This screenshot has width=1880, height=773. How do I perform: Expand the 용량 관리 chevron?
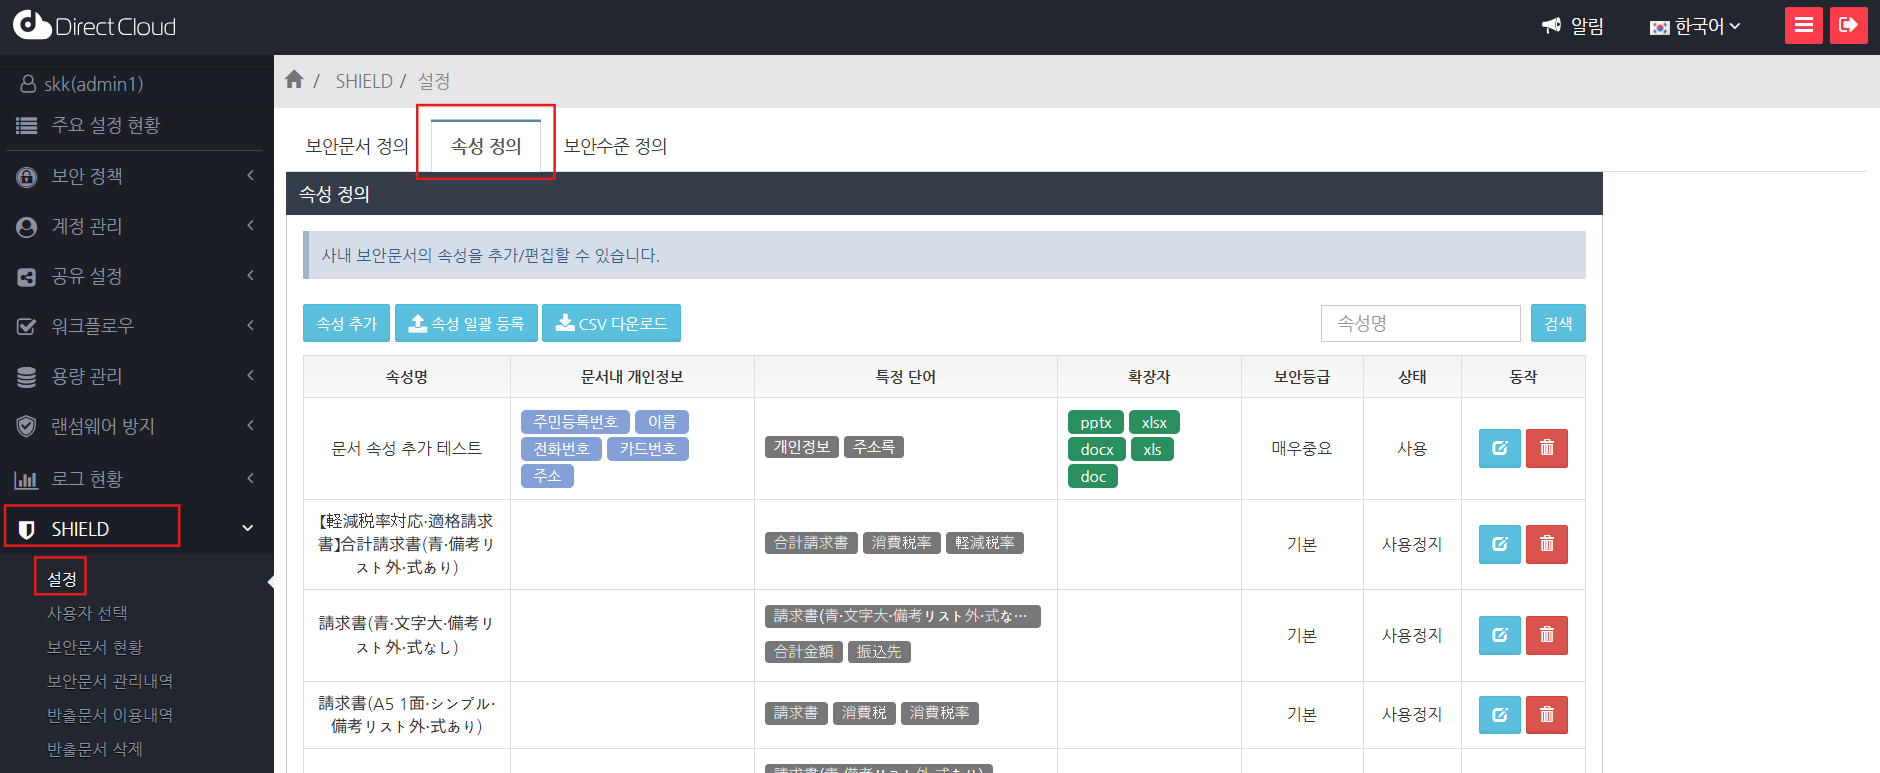250,376
